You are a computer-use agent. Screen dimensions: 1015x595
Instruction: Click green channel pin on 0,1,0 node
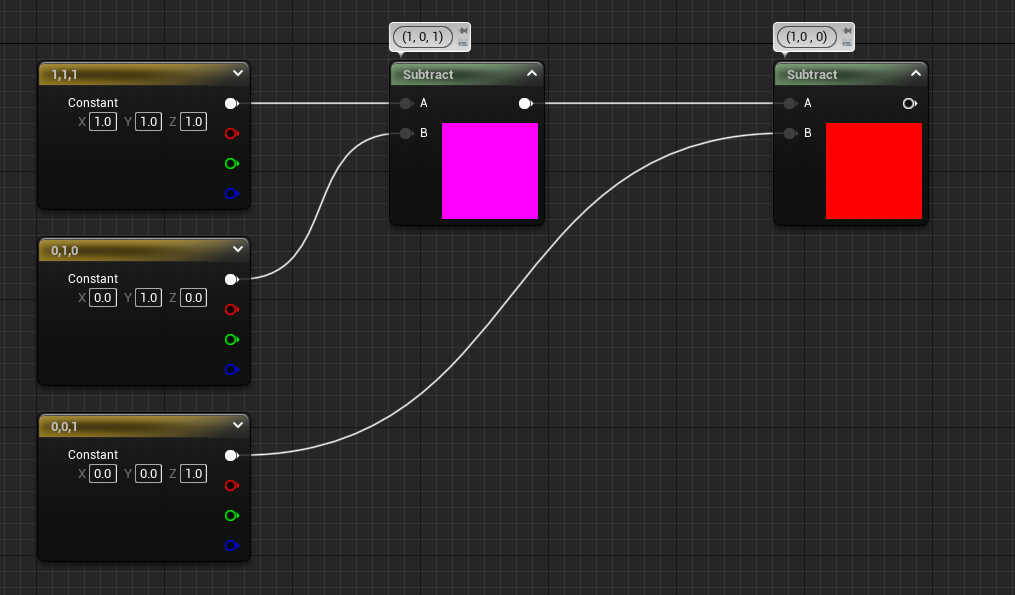pyautogui.click(x=231, y=339)
